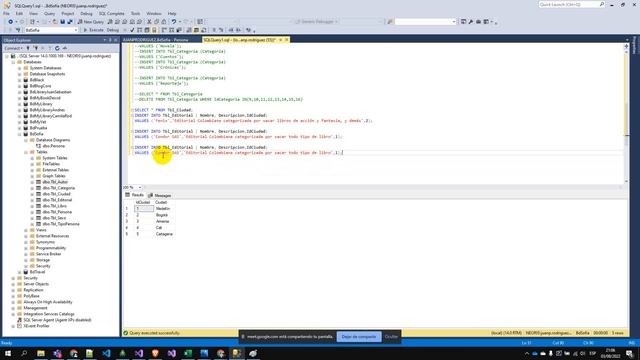This screenshot has width=640, height=360.
Task: Expand the System Databases folder
Action: click(20, 68)
